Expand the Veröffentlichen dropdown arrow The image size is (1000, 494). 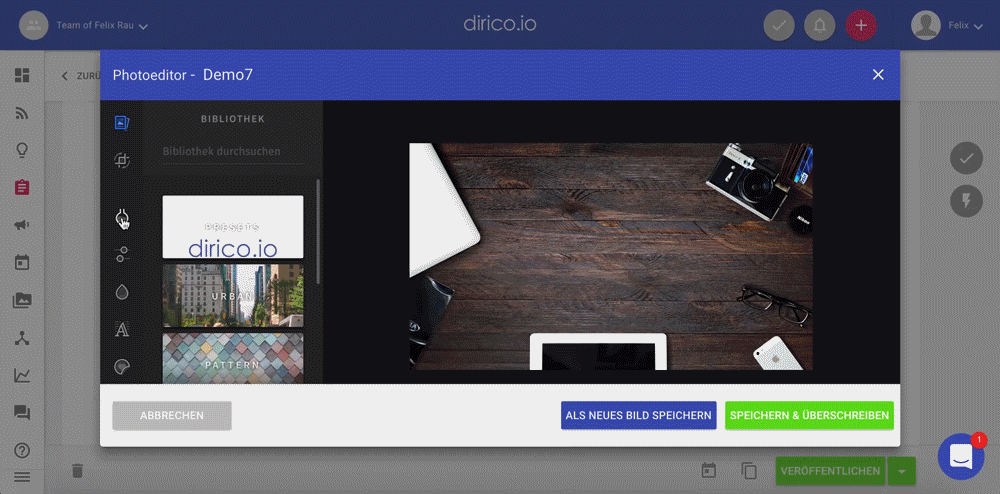pyautogui.click(x=901, y=471)
